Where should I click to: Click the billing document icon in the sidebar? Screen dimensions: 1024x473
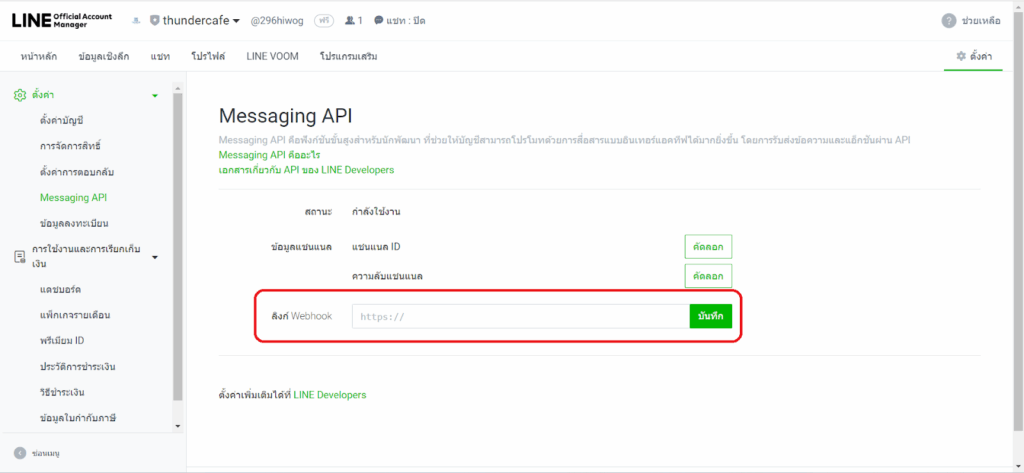coord(19,257)
